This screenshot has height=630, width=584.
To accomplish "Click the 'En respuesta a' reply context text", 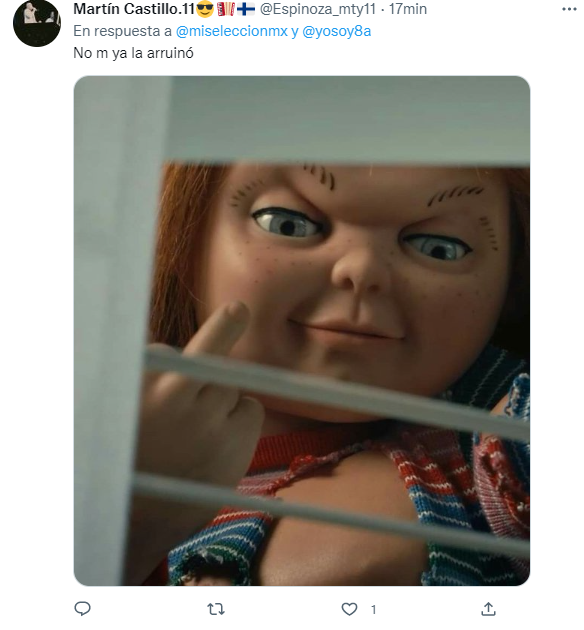I will click(123, 31).
